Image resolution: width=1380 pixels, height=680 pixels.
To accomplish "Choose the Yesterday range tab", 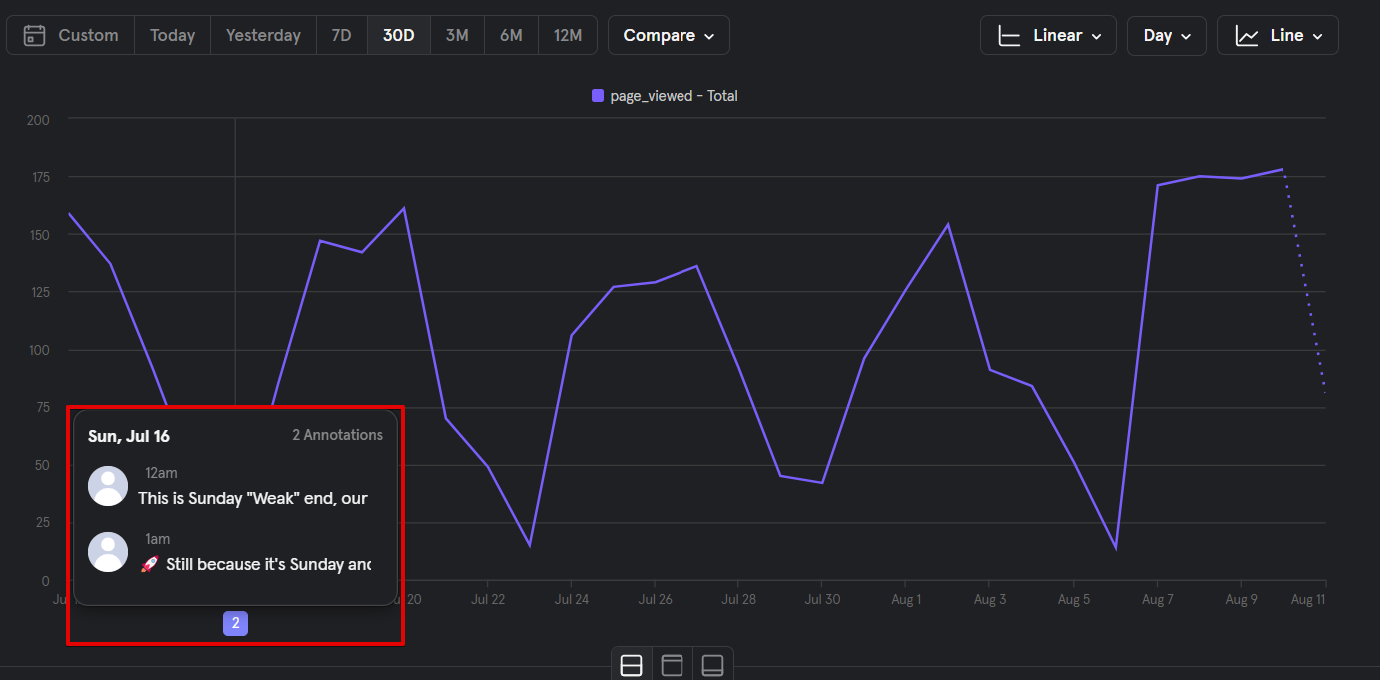I will pos(263,35).
